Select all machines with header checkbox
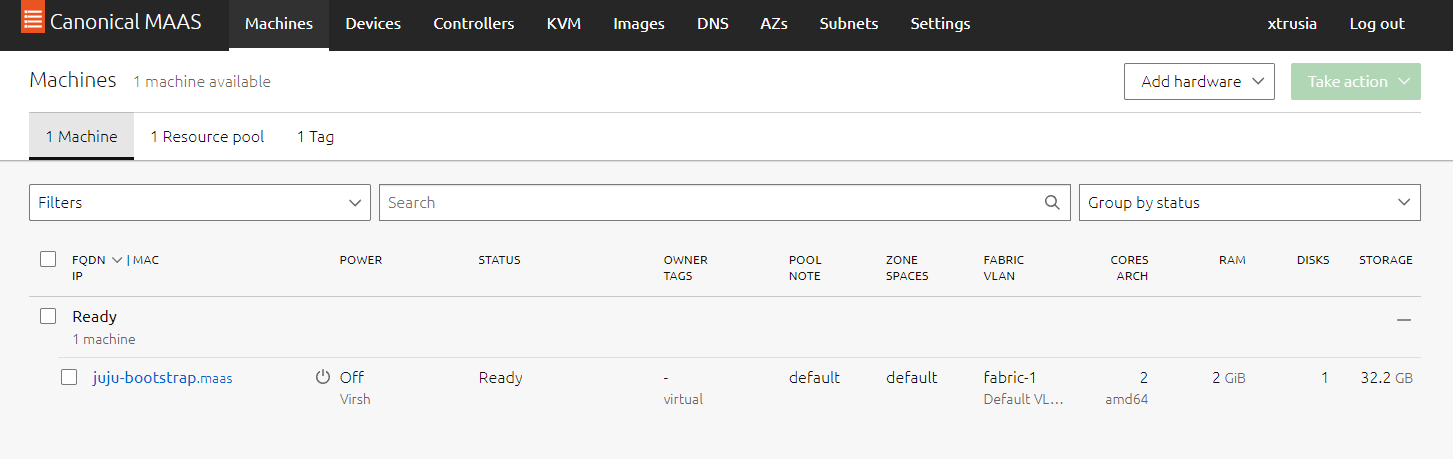Viewport: 1453px width, 459px height. pyautogui.click(x=48, y=260)
